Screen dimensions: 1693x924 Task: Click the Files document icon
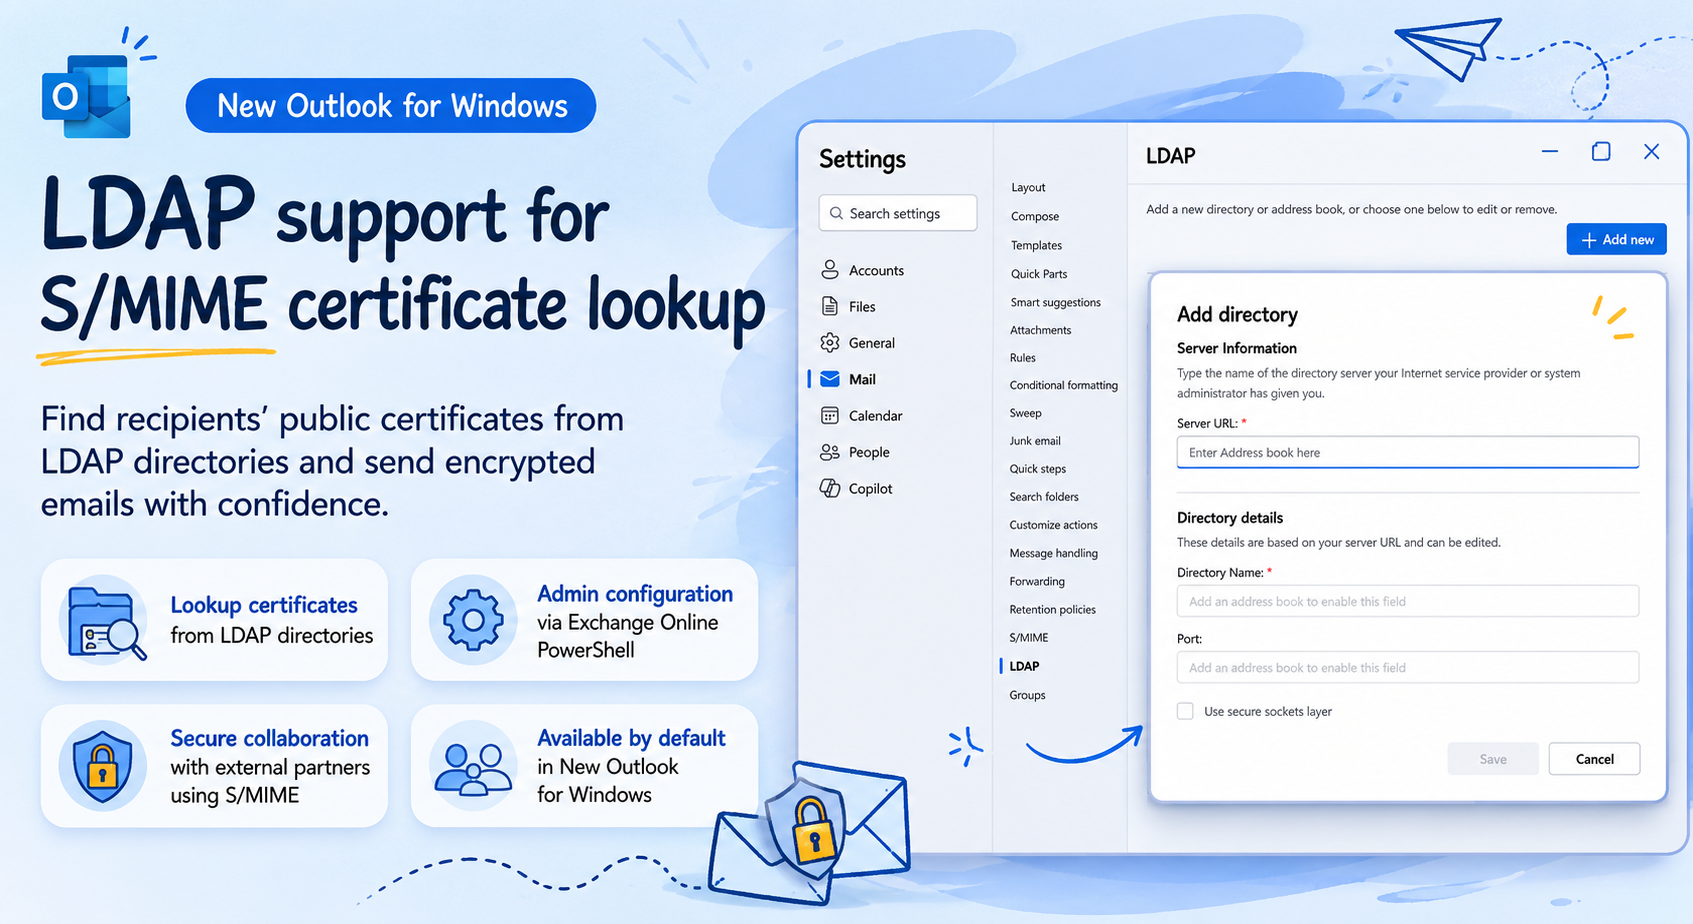(x=829, y=306)
